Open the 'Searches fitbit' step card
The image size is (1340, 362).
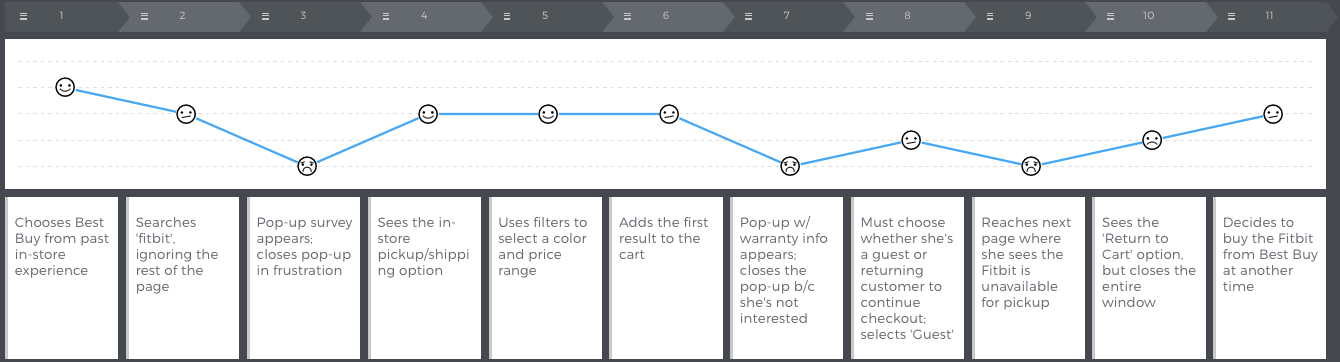(182, 277)
